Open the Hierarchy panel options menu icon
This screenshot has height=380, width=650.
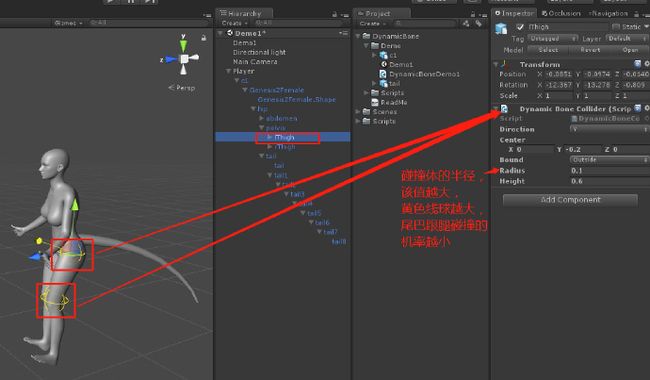(x=345, y=15)
